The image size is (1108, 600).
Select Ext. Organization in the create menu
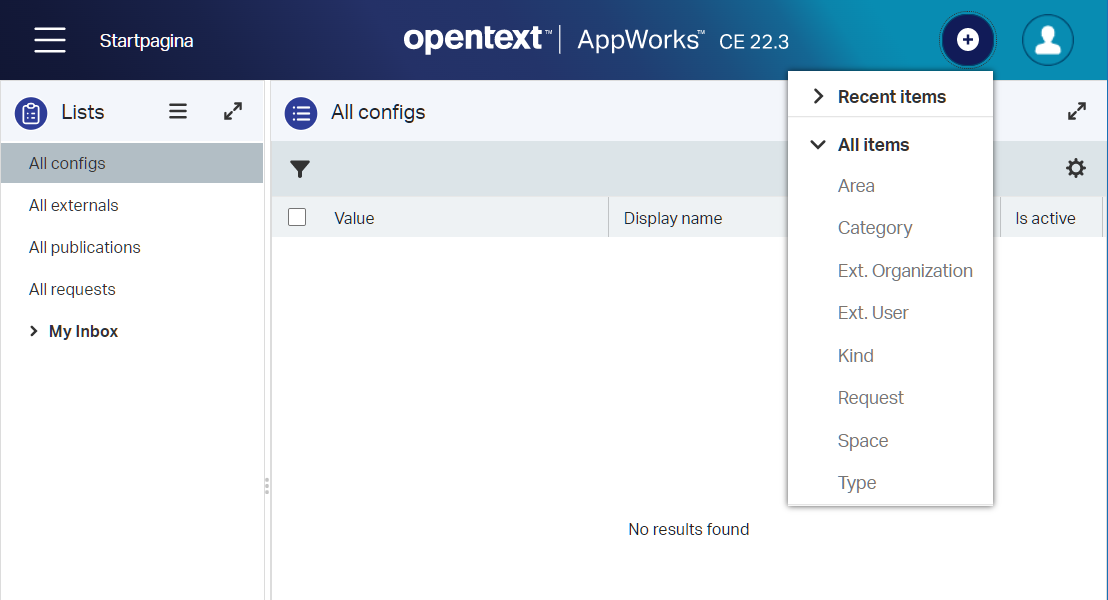(904, 271)
